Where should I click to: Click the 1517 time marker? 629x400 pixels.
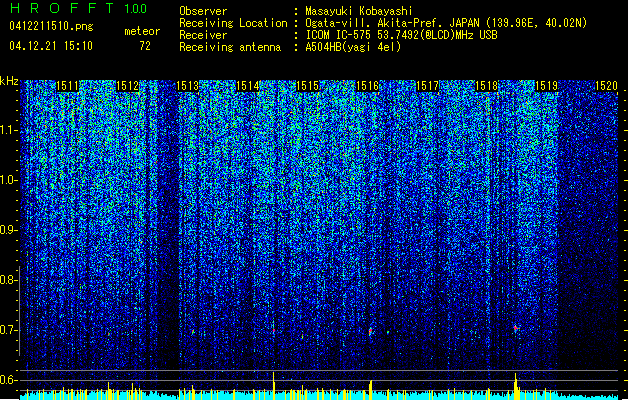tap(428, 86)
